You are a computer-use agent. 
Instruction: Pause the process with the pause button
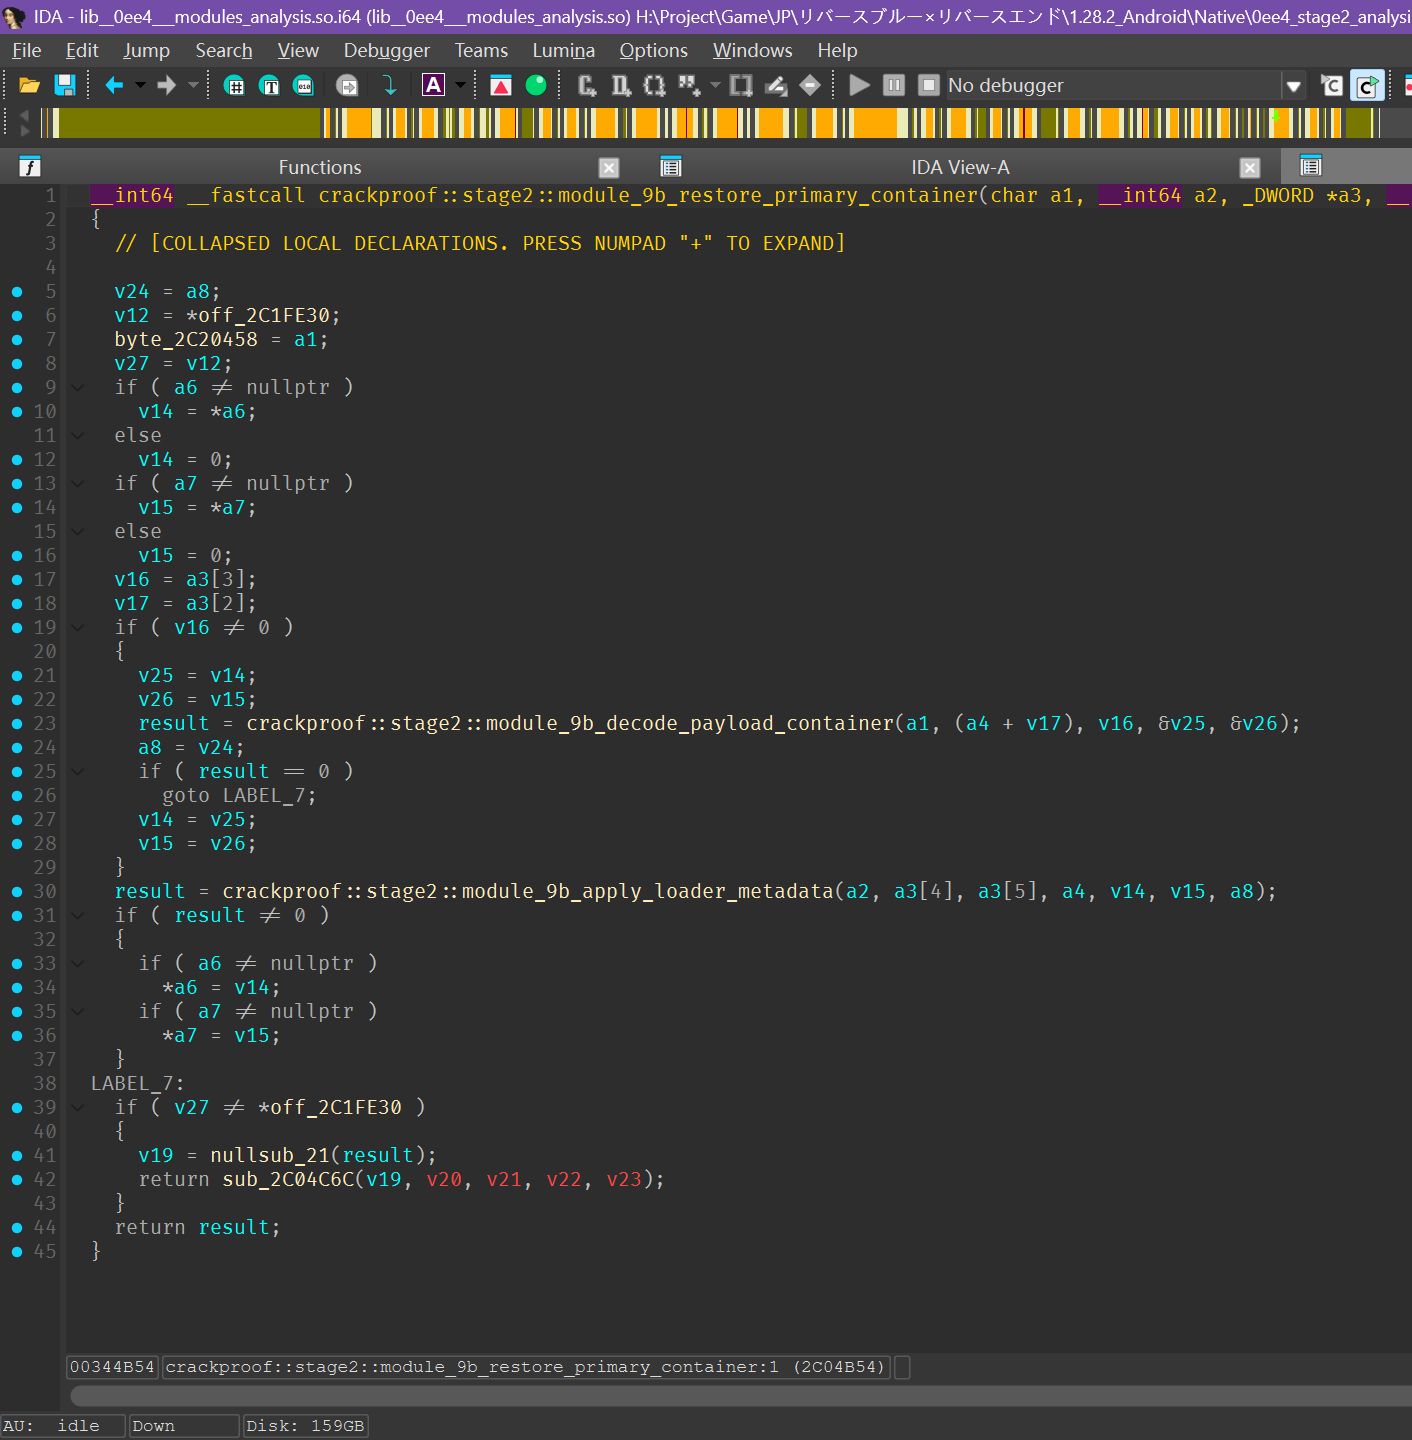point(895,86)
